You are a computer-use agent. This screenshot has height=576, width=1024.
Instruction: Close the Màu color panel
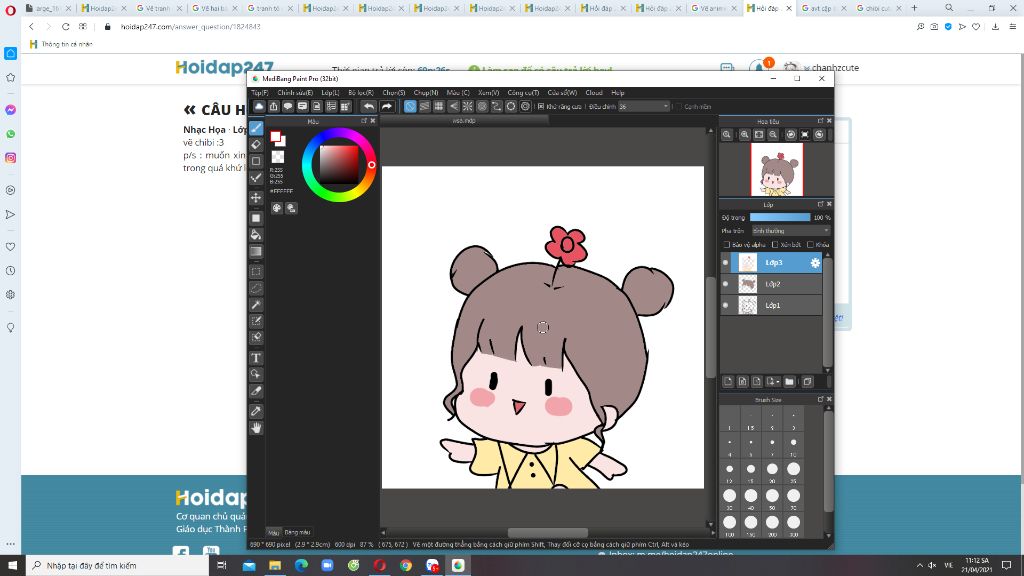click(373, 121)
